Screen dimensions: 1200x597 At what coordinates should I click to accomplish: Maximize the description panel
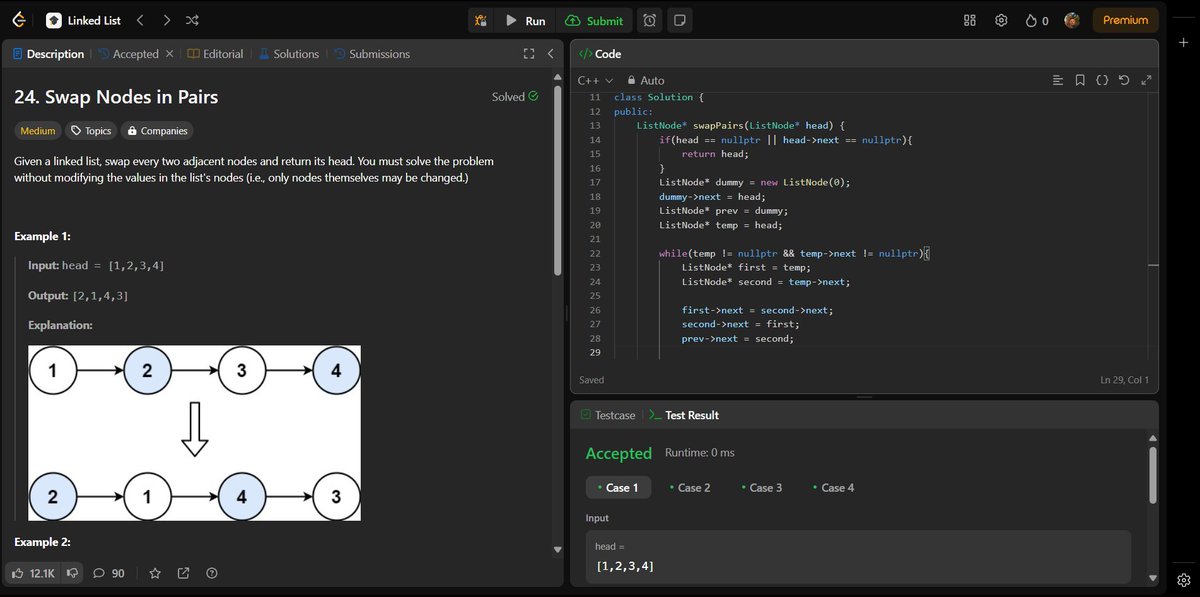click(x=529, y=54)
